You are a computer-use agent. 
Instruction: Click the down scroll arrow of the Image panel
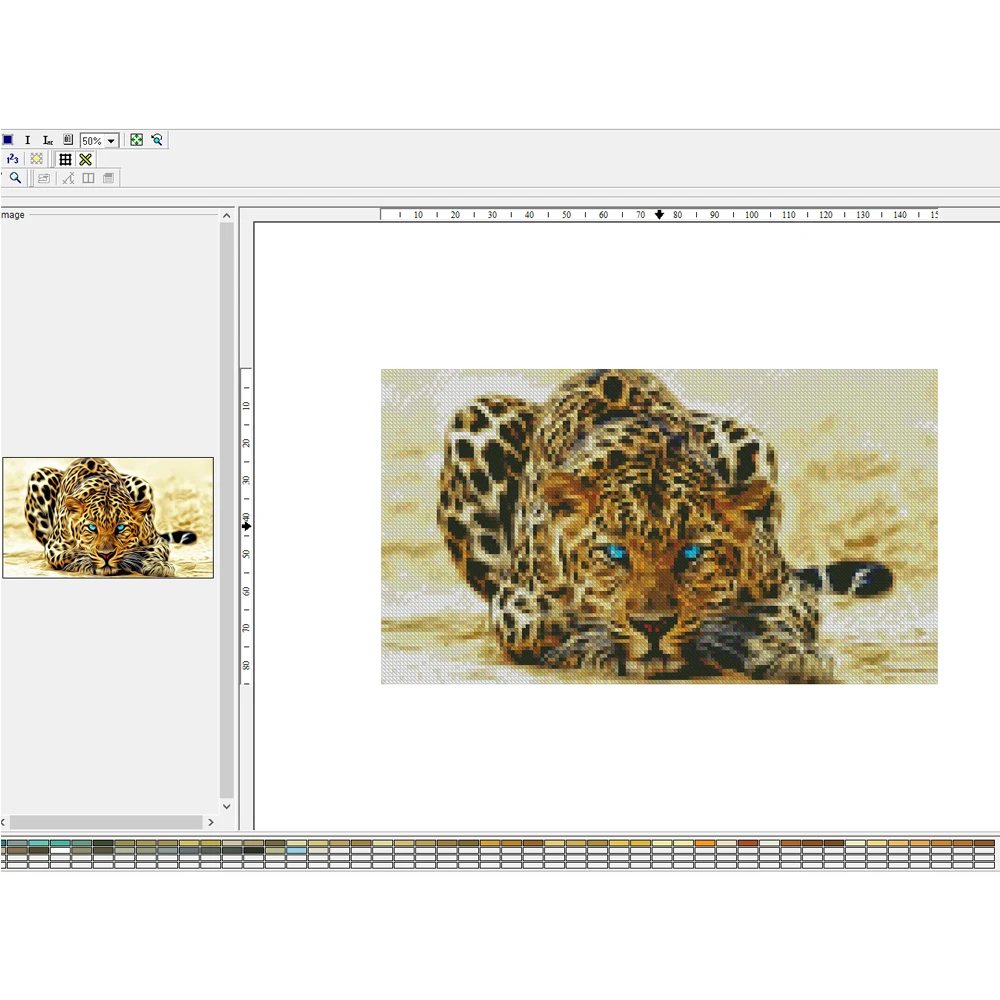[x=227, y=806]
